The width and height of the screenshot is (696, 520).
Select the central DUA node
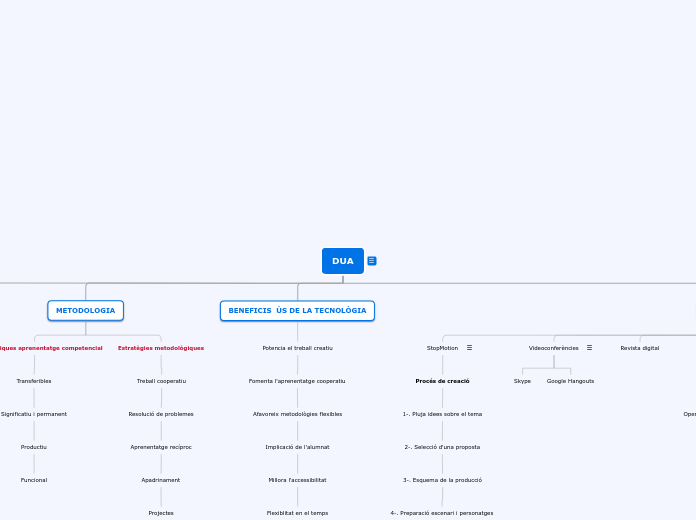click(343, 261)
